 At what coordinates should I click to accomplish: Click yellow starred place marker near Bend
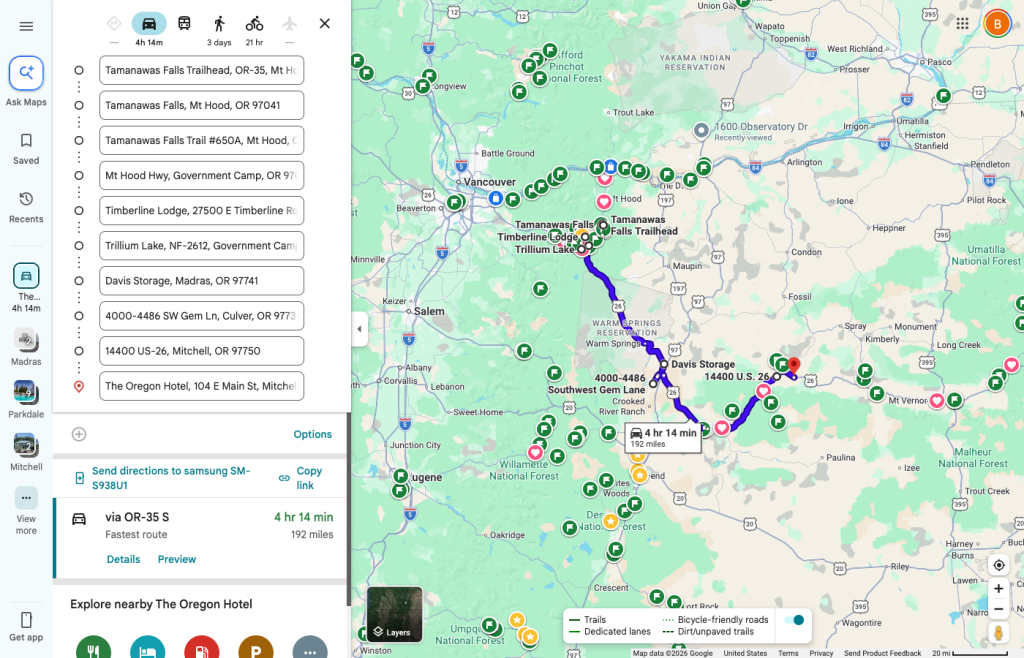[x=639, y=475]
